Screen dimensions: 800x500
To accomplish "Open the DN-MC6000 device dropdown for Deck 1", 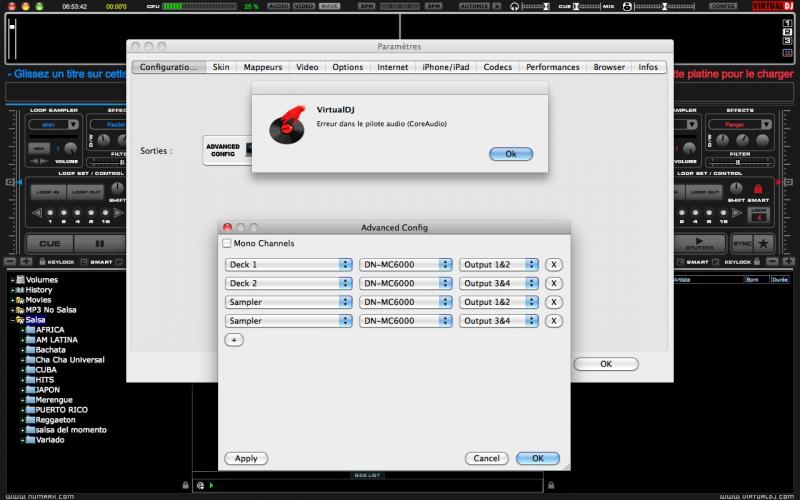I will [406, 264].
